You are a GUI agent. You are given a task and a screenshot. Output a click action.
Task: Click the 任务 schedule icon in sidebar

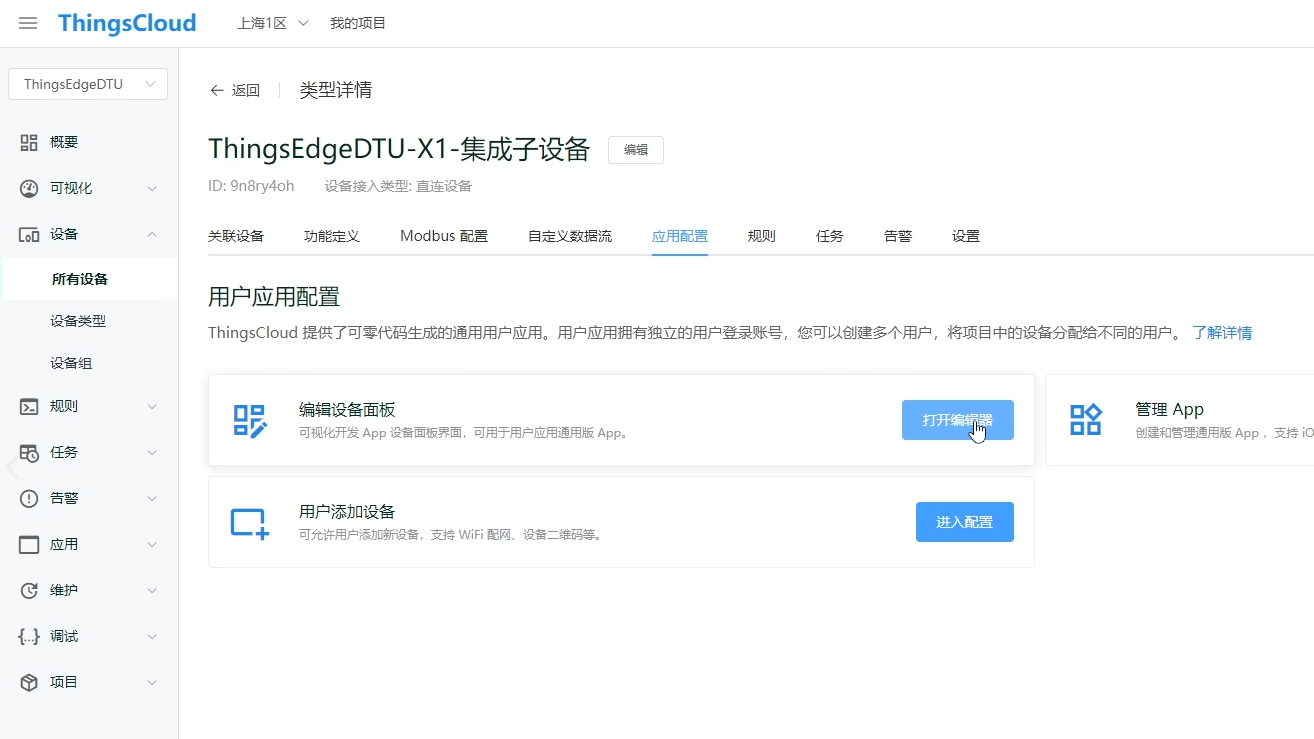(29, 452)
